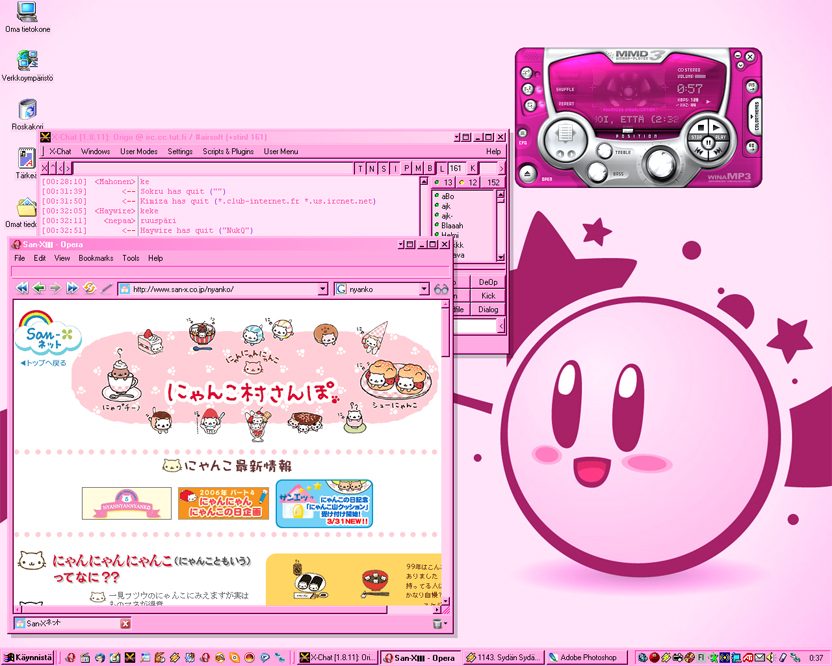
Task: Toggle channel mode N in X-Chat
Action: (x=371, y=168)
